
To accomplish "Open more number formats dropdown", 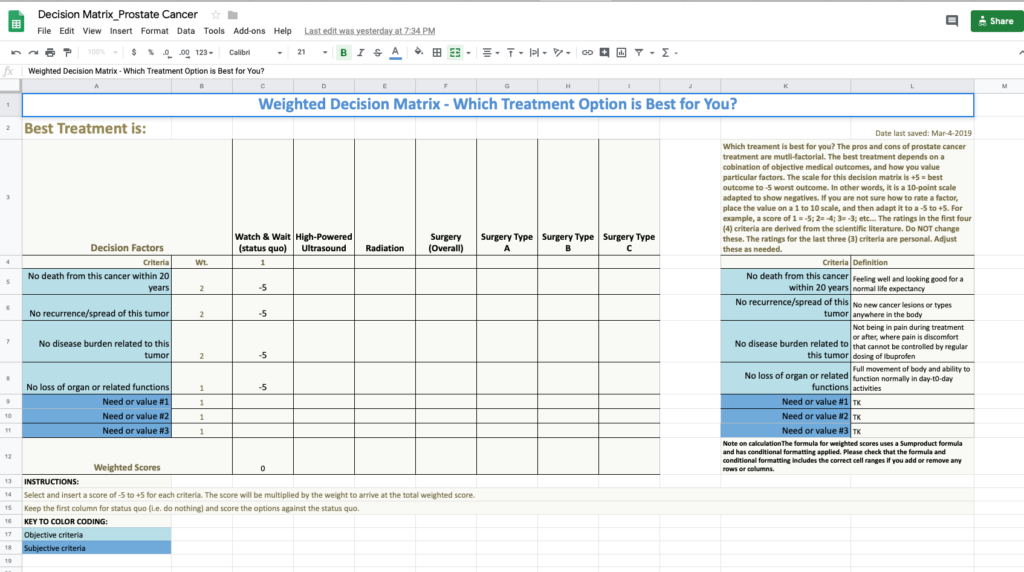I will 204,53.
